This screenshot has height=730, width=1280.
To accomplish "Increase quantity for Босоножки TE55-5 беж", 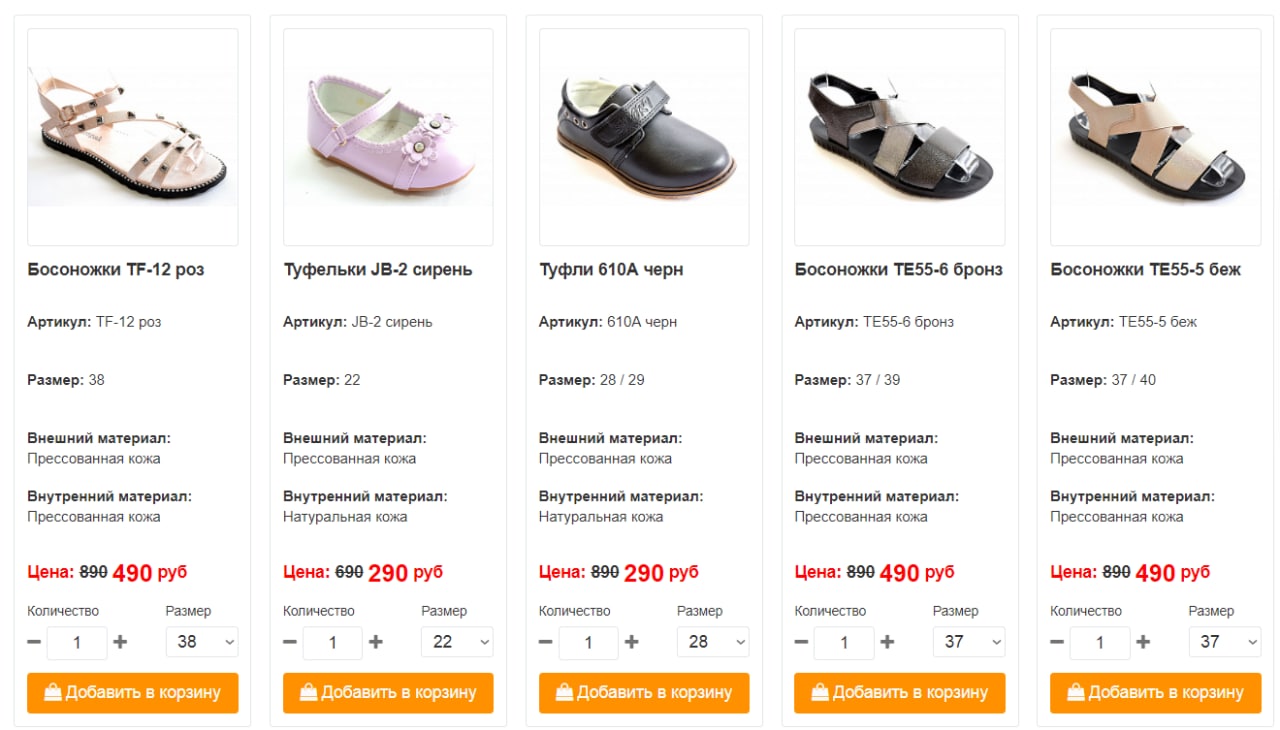I will (1143, 642).
